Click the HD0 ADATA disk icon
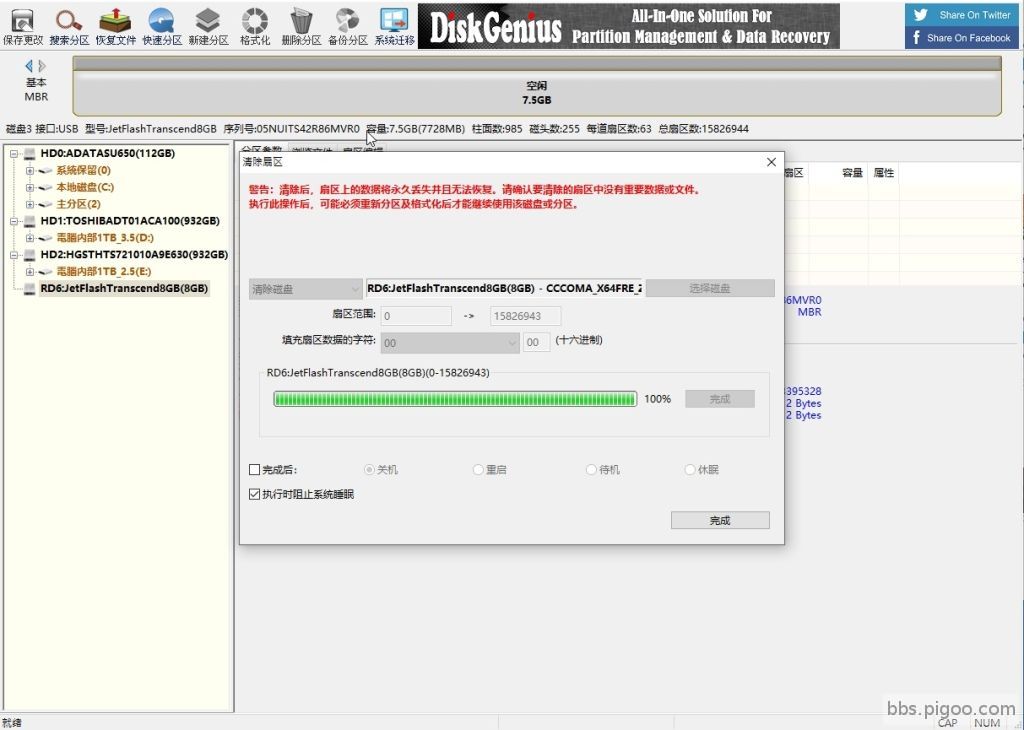The height and width of the screenshot is (730, 1024). [29, 153]
